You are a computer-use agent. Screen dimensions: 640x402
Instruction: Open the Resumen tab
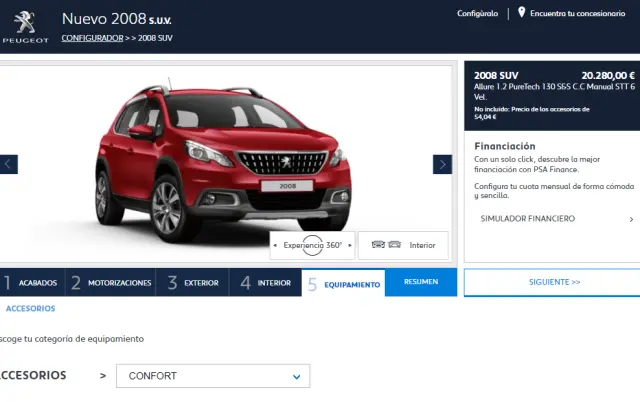coord(421,282)
